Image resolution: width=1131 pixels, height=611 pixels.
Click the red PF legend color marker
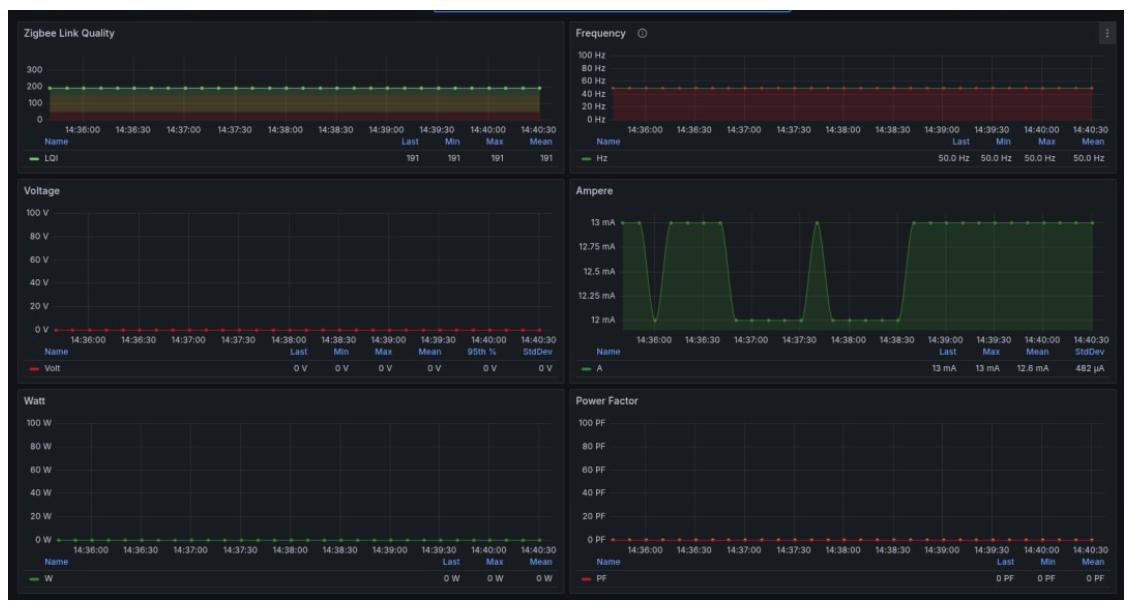click(587, 578)
